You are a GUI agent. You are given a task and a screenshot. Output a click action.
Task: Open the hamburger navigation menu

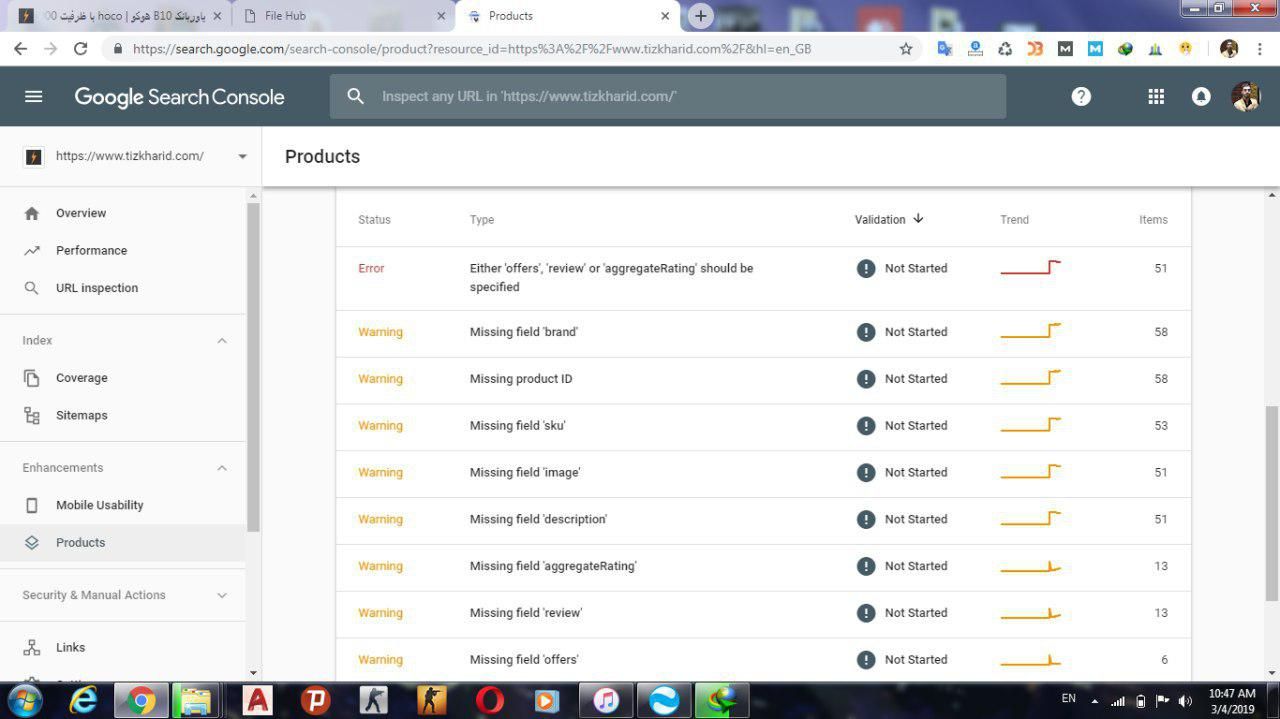pyautogui.click(x=33, y=96)
